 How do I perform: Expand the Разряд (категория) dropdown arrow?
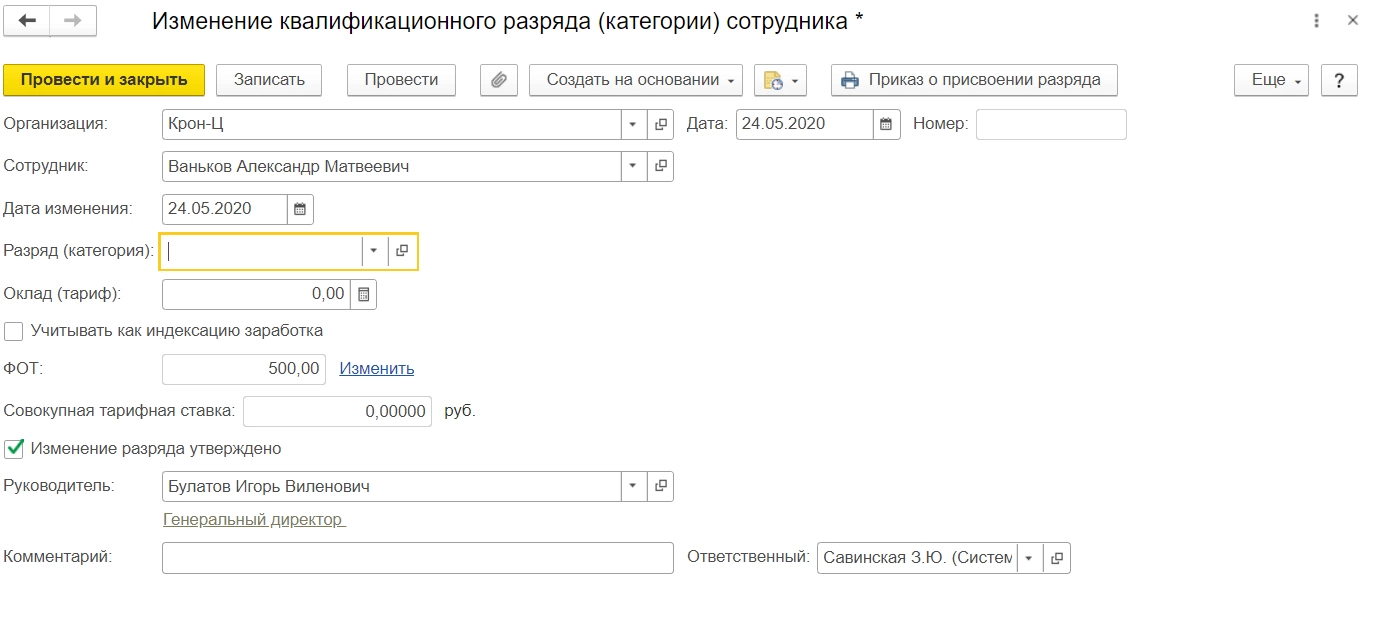(x=374, y=251)
